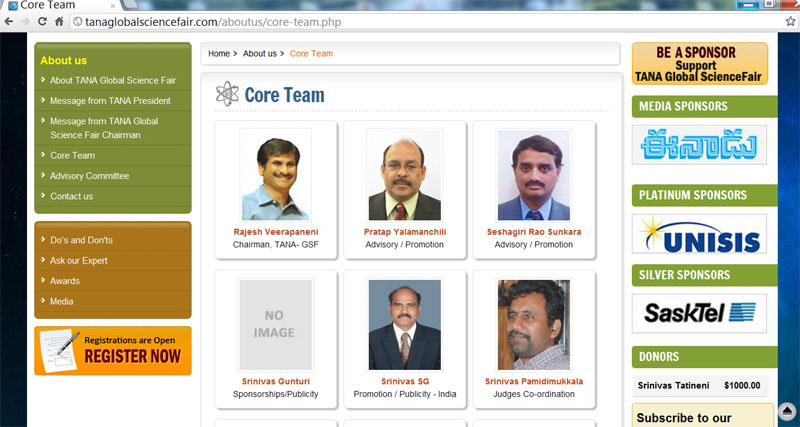Open the Awards sidebar item
Viewport: 800px width, 427px height.
point(64,281)
